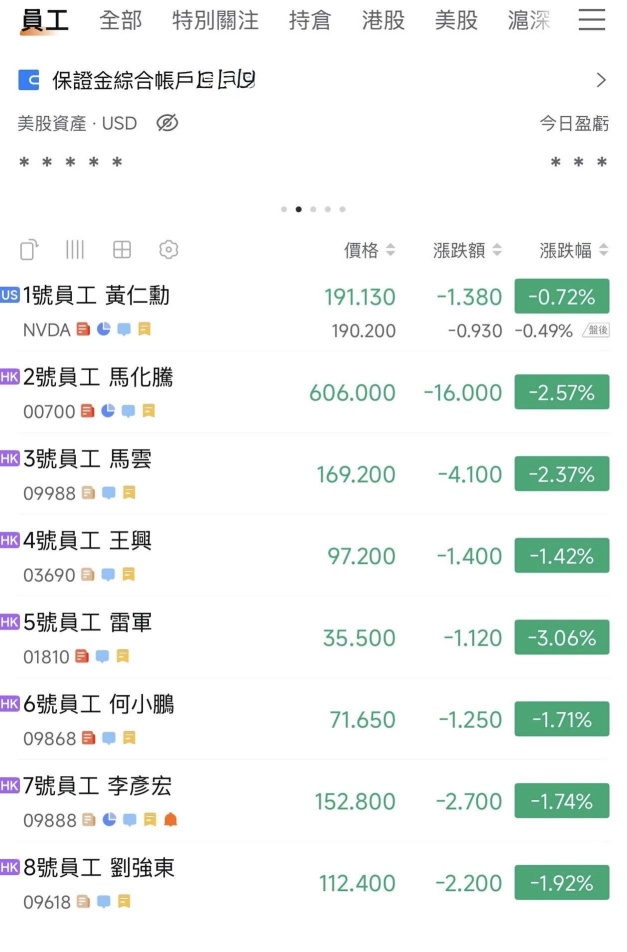Open the 5號員工 雷軍 stock row
Viewport: 627px width, 952px height.
[313, 638]
